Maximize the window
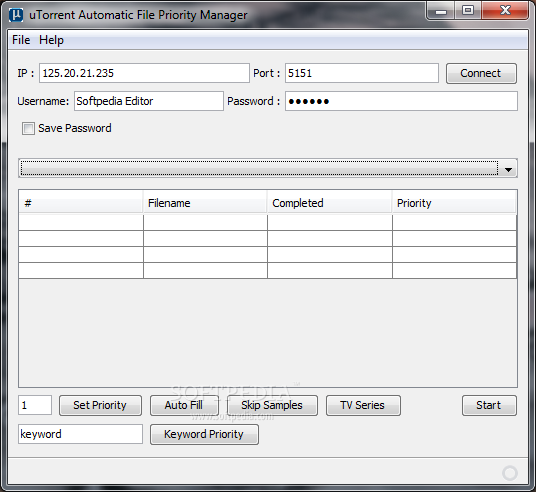536x492 pixels. [x=468, y=11]
